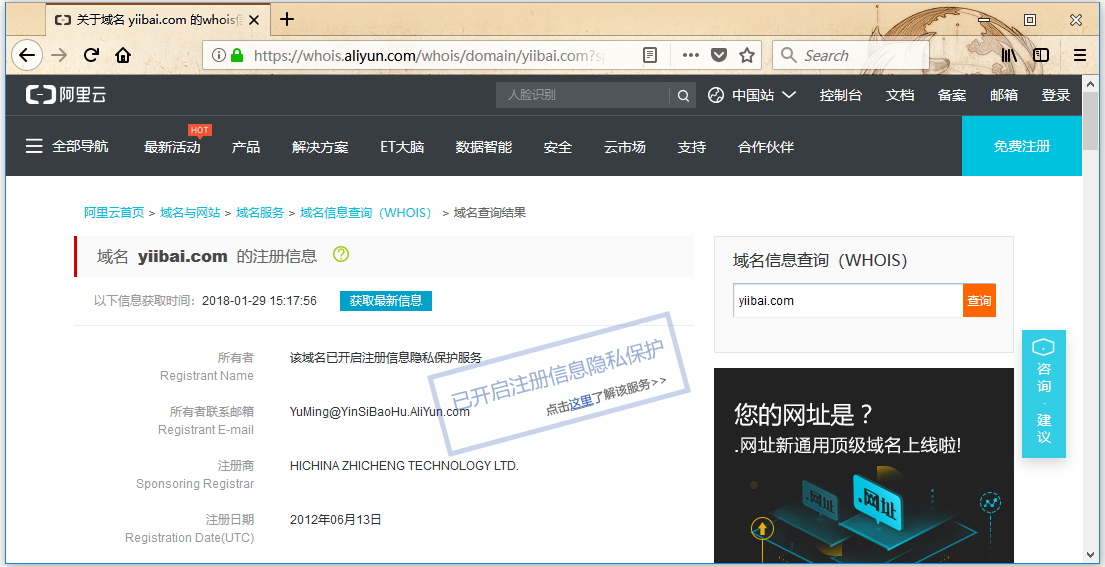Bookmark this page with the star icon

pyautogui.click(x=747, y=56)
